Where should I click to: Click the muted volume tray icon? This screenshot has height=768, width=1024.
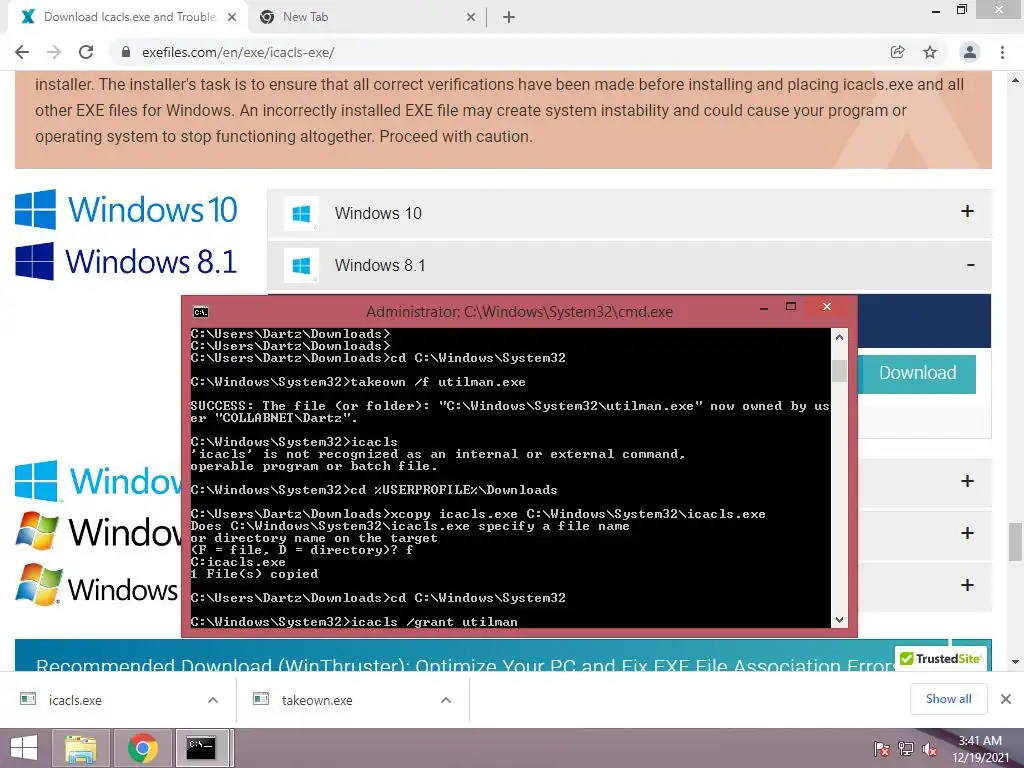click(x=930, y=748)
